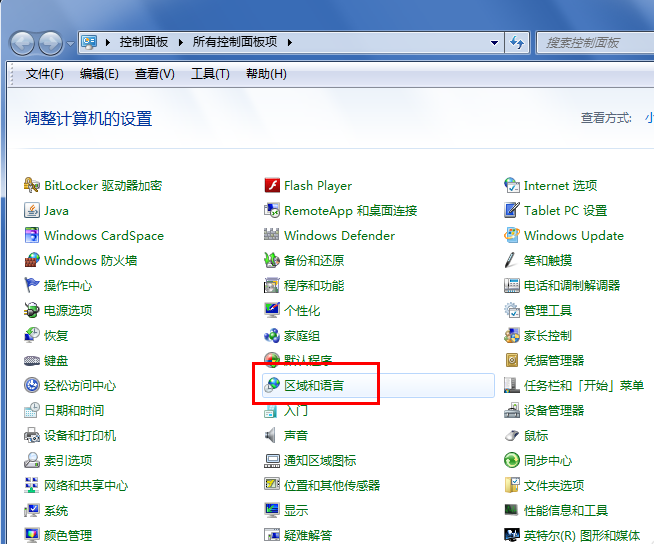The image size is (654, 544).
Task: Open 程序和功能 icon
Action: (272, 285)
